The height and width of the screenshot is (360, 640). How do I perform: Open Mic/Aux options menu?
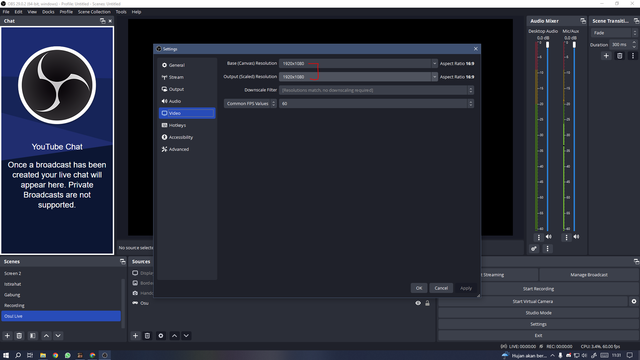(566, 237)
